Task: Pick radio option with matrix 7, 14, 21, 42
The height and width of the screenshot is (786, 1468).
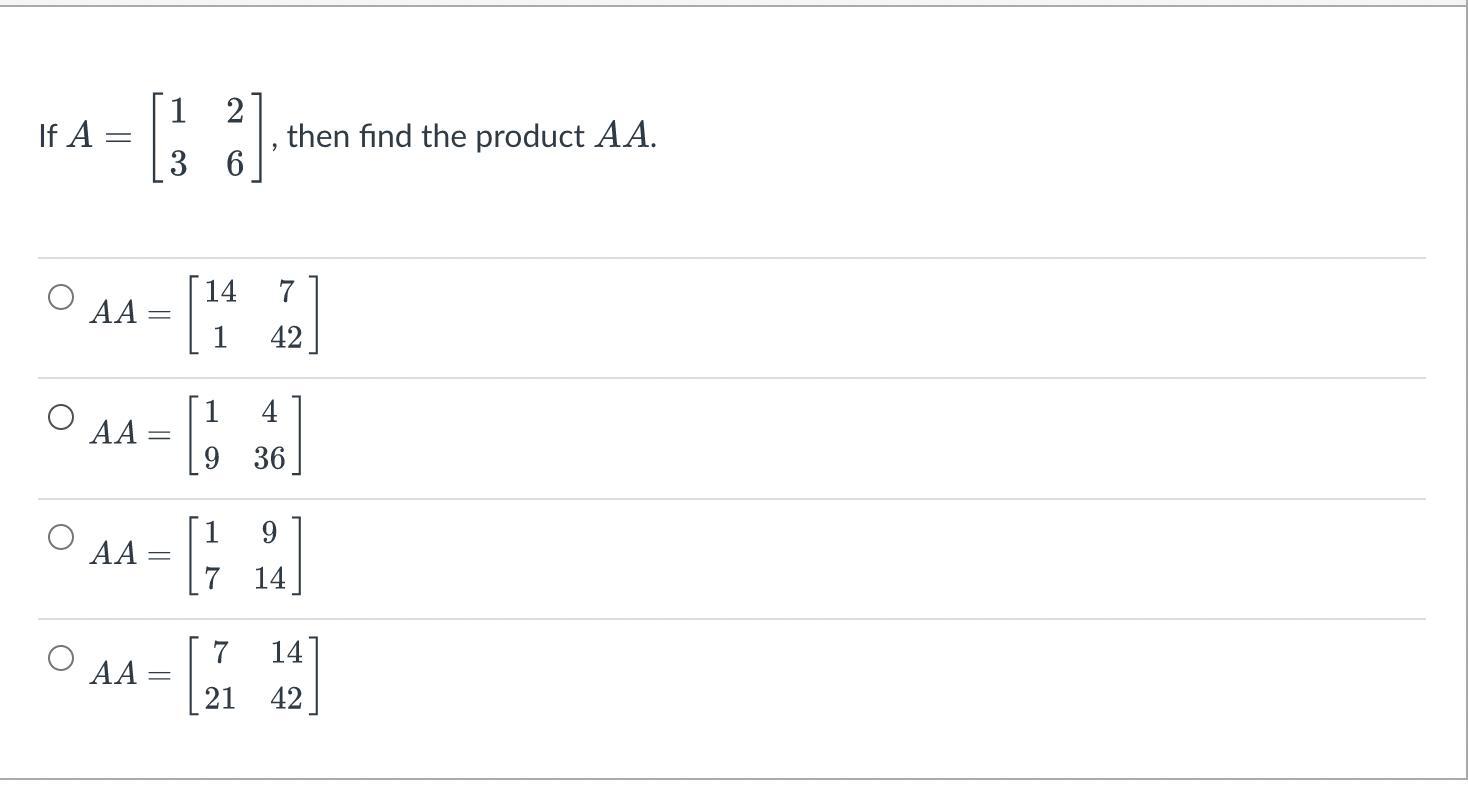Action: click(x=61, y=657)
